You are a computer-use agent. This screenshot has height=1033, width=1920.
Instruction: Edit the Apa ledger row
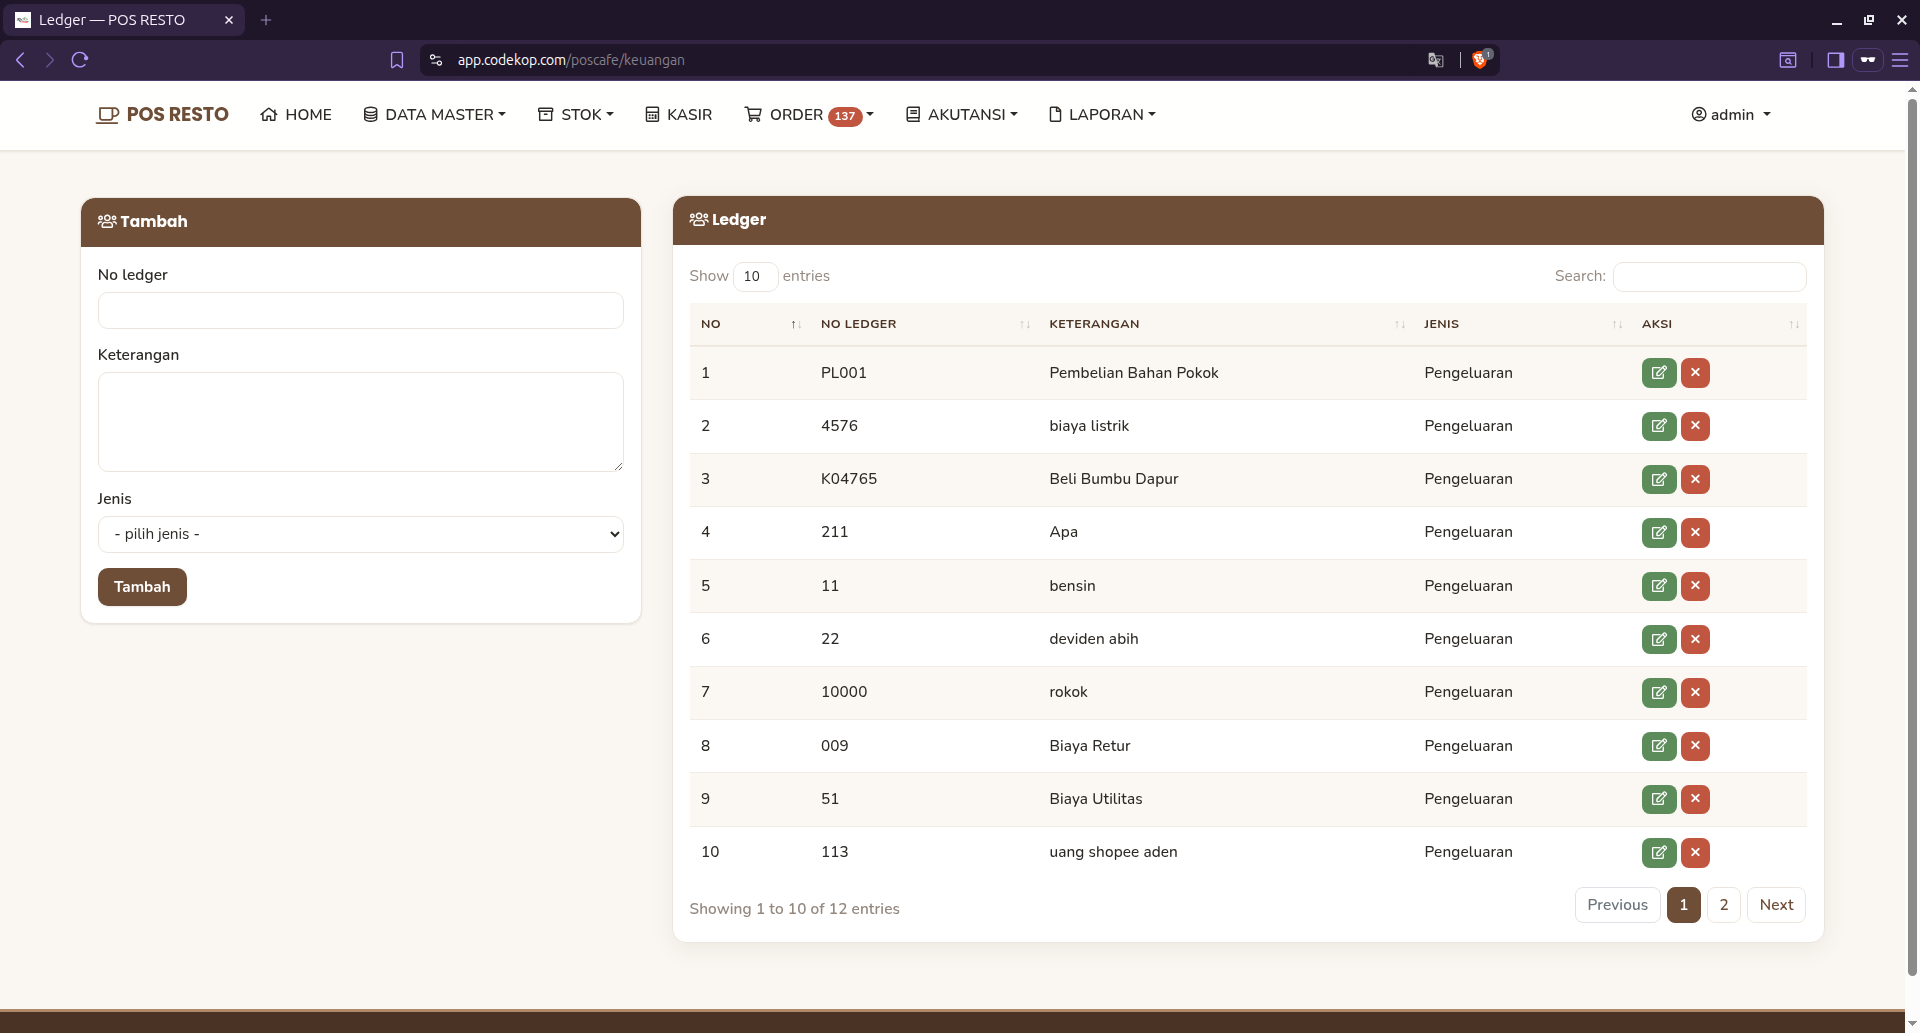tap(1658, 532)
